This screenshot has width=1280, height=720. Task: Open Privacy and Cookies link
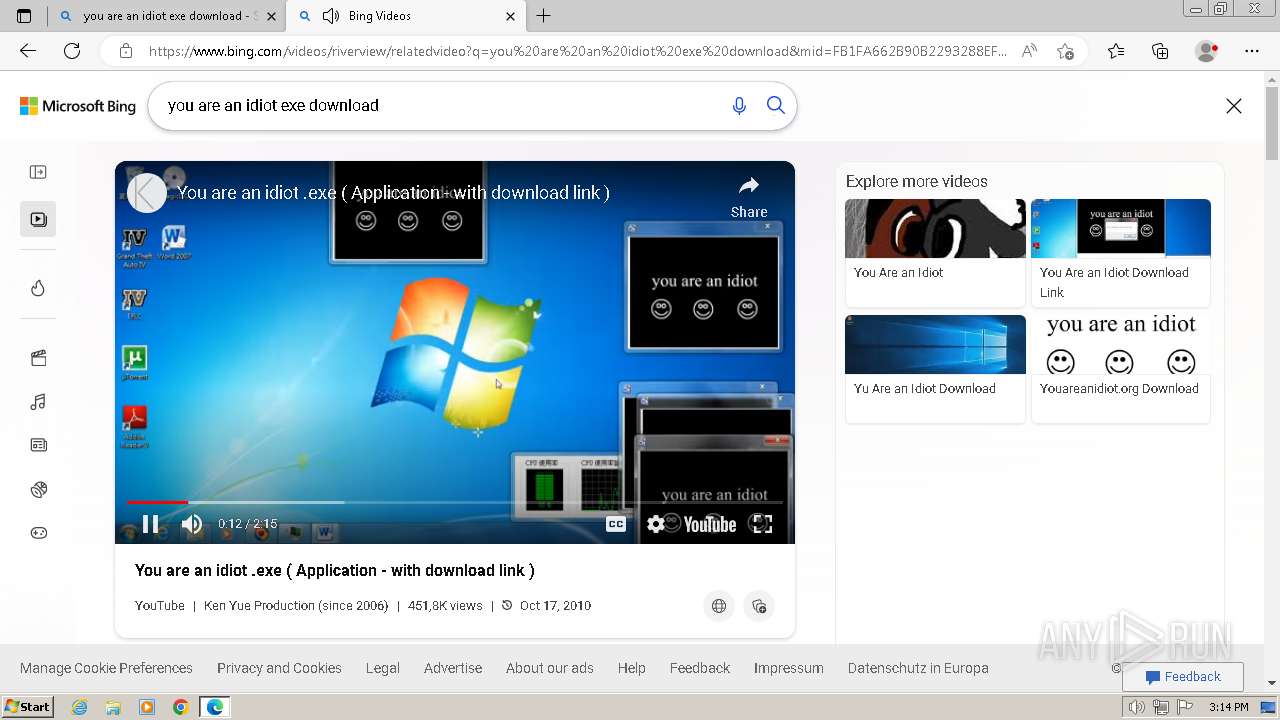(279, 668)
